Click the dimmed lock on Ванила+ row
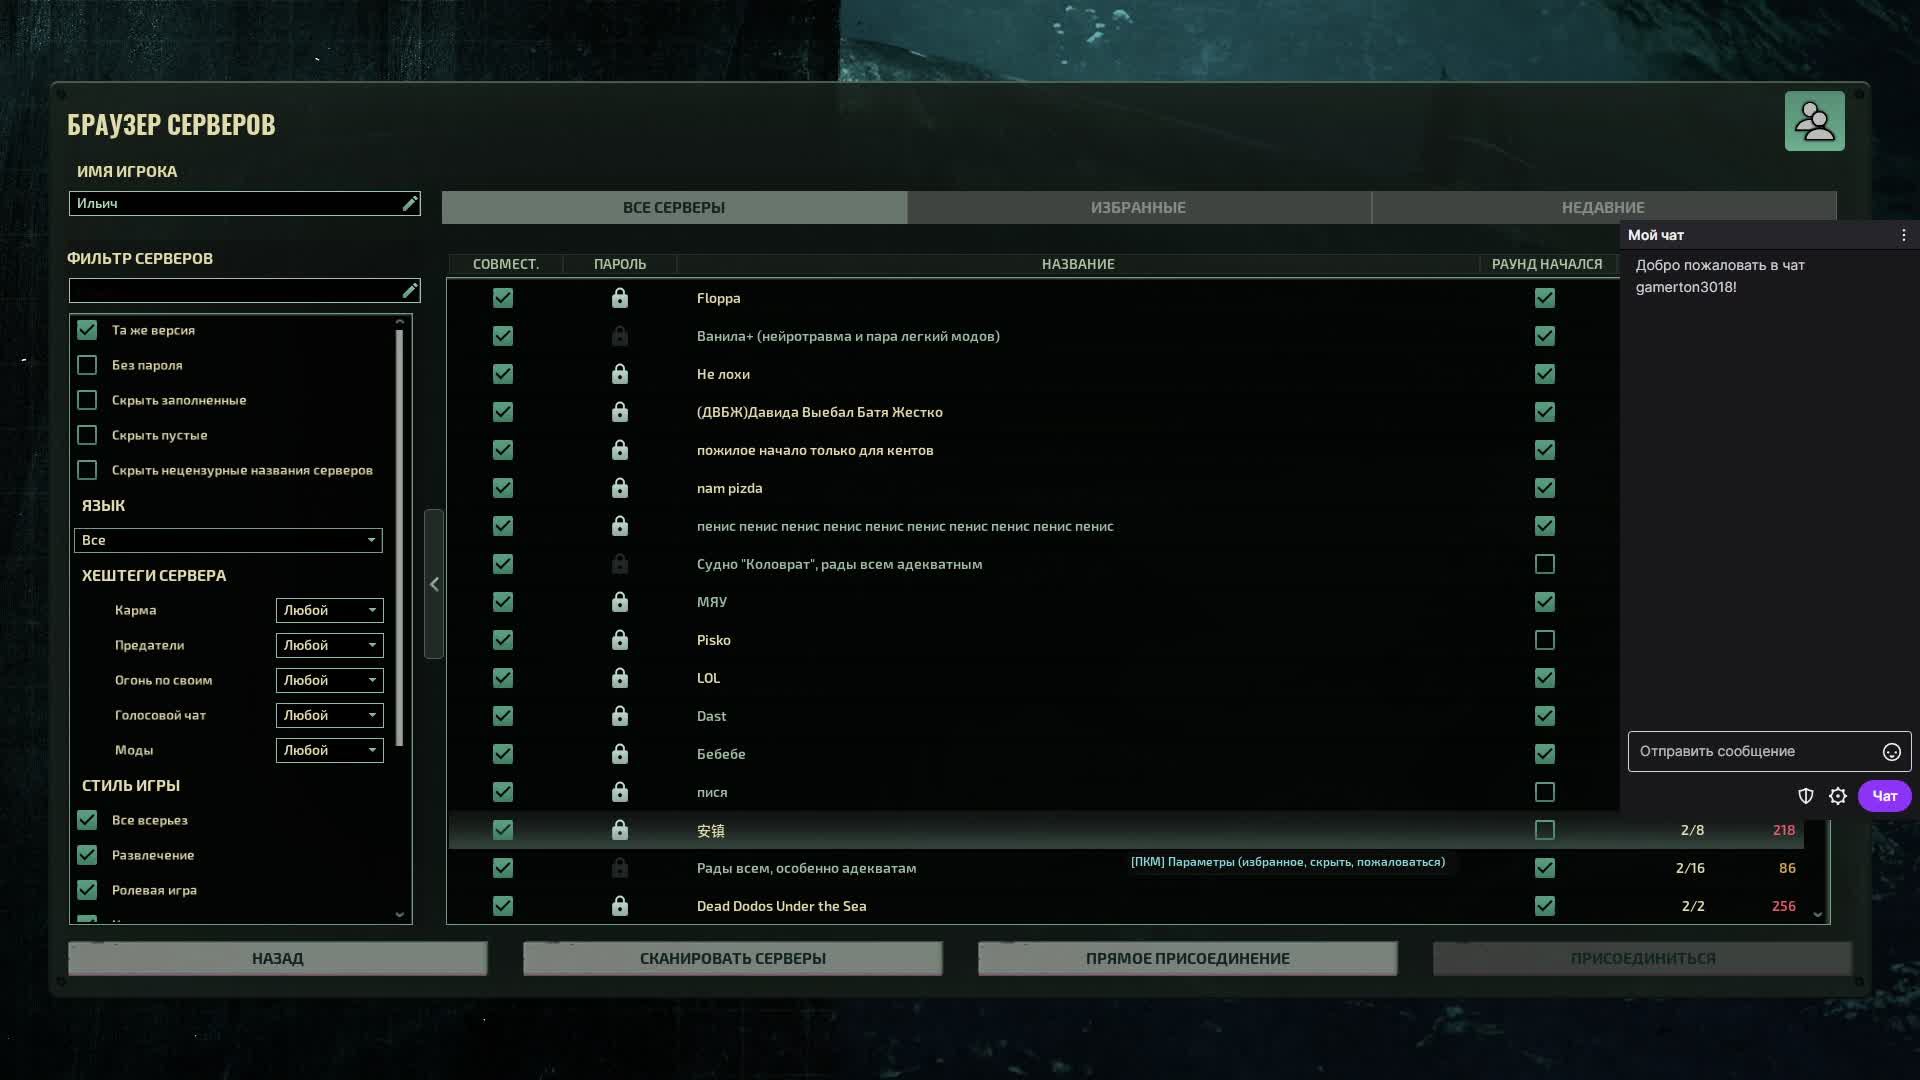Screen dimensions: 1920x1080 [x=620, y=336]
